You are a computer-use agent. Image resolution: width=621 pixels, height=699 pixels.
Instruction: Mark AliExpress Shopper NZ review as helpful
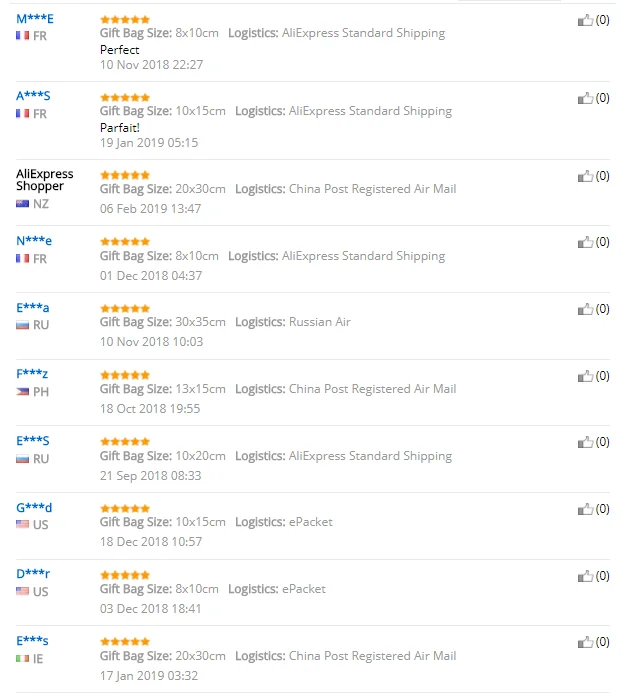585,177
